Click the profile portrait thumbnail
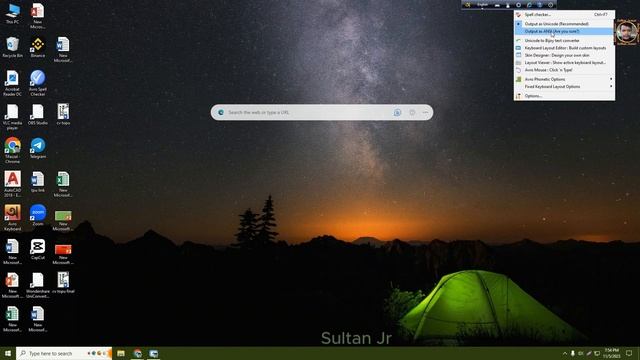The width and height of the screenshot is (640, 360). 627,31
